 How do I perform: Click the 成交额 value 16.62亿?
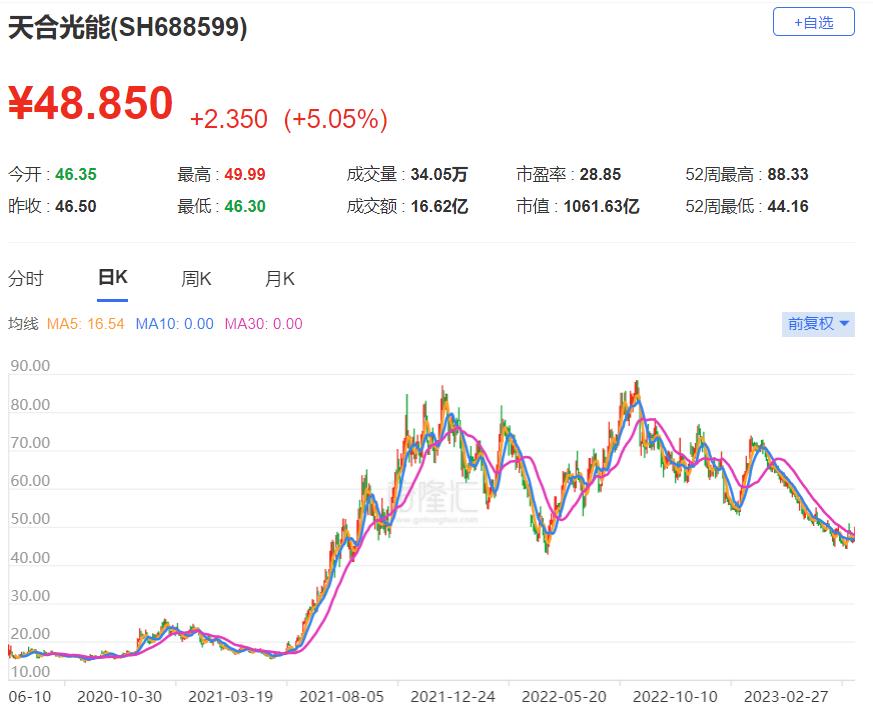tap(439, 207)
